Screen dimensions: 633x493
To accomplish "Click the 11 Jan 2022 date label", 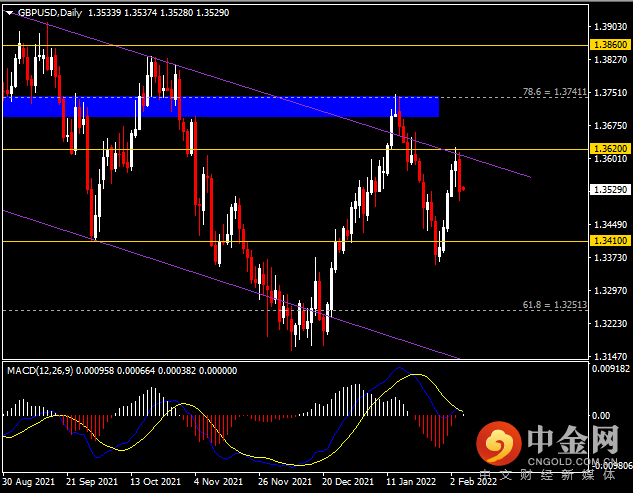I will point(411,482).
